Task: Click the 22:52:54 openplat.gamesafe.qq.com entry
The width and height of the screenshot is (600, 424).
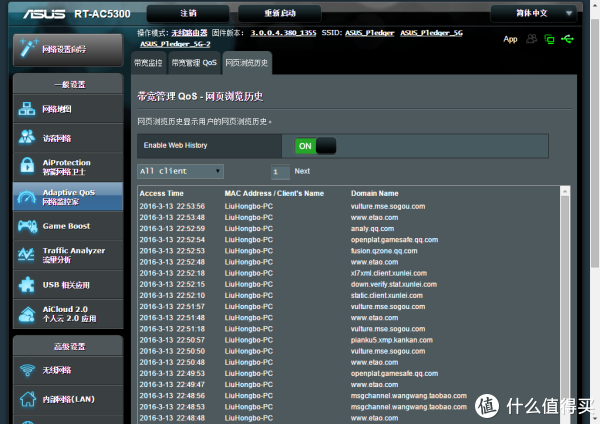Action: (394, 240)
